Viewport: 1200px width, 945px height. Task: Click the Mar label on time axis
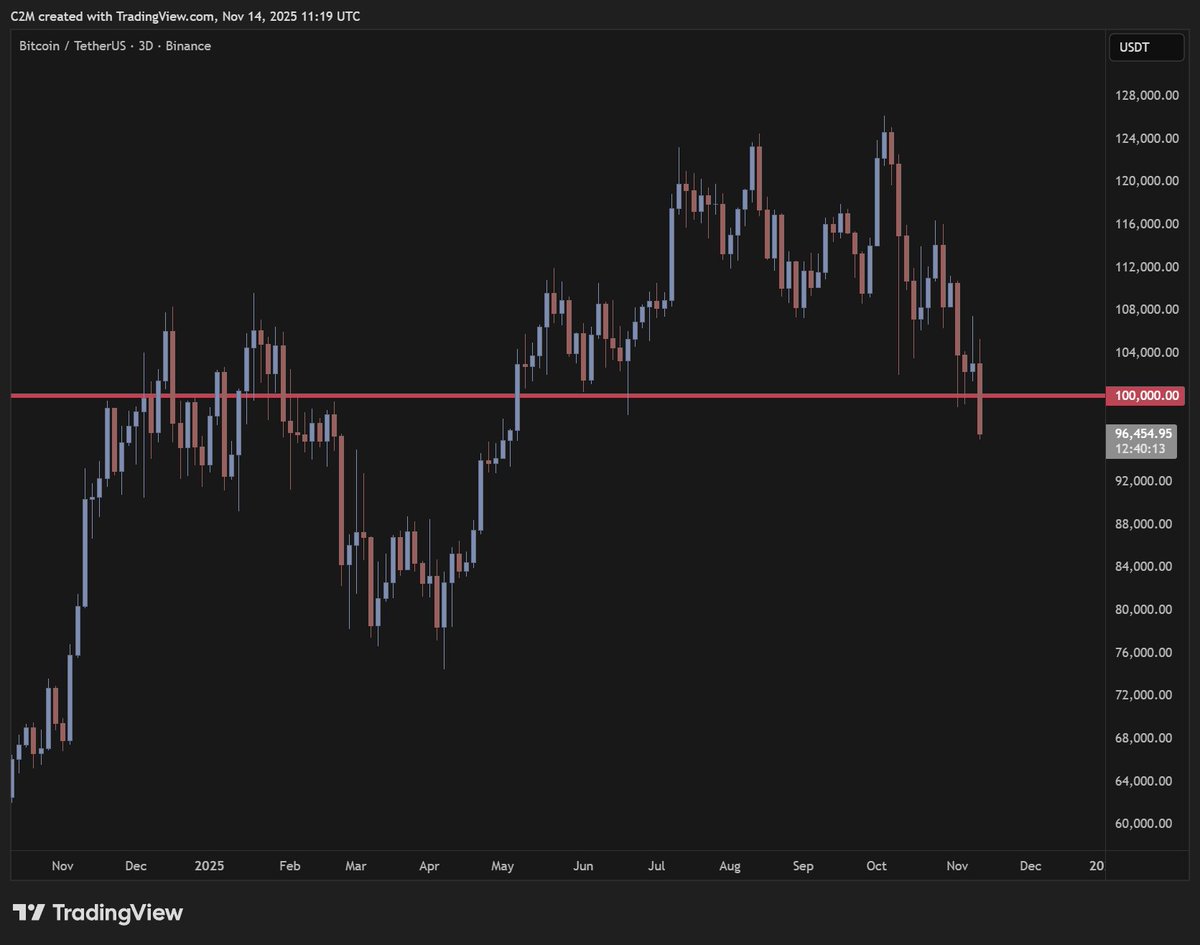point(356,866)
